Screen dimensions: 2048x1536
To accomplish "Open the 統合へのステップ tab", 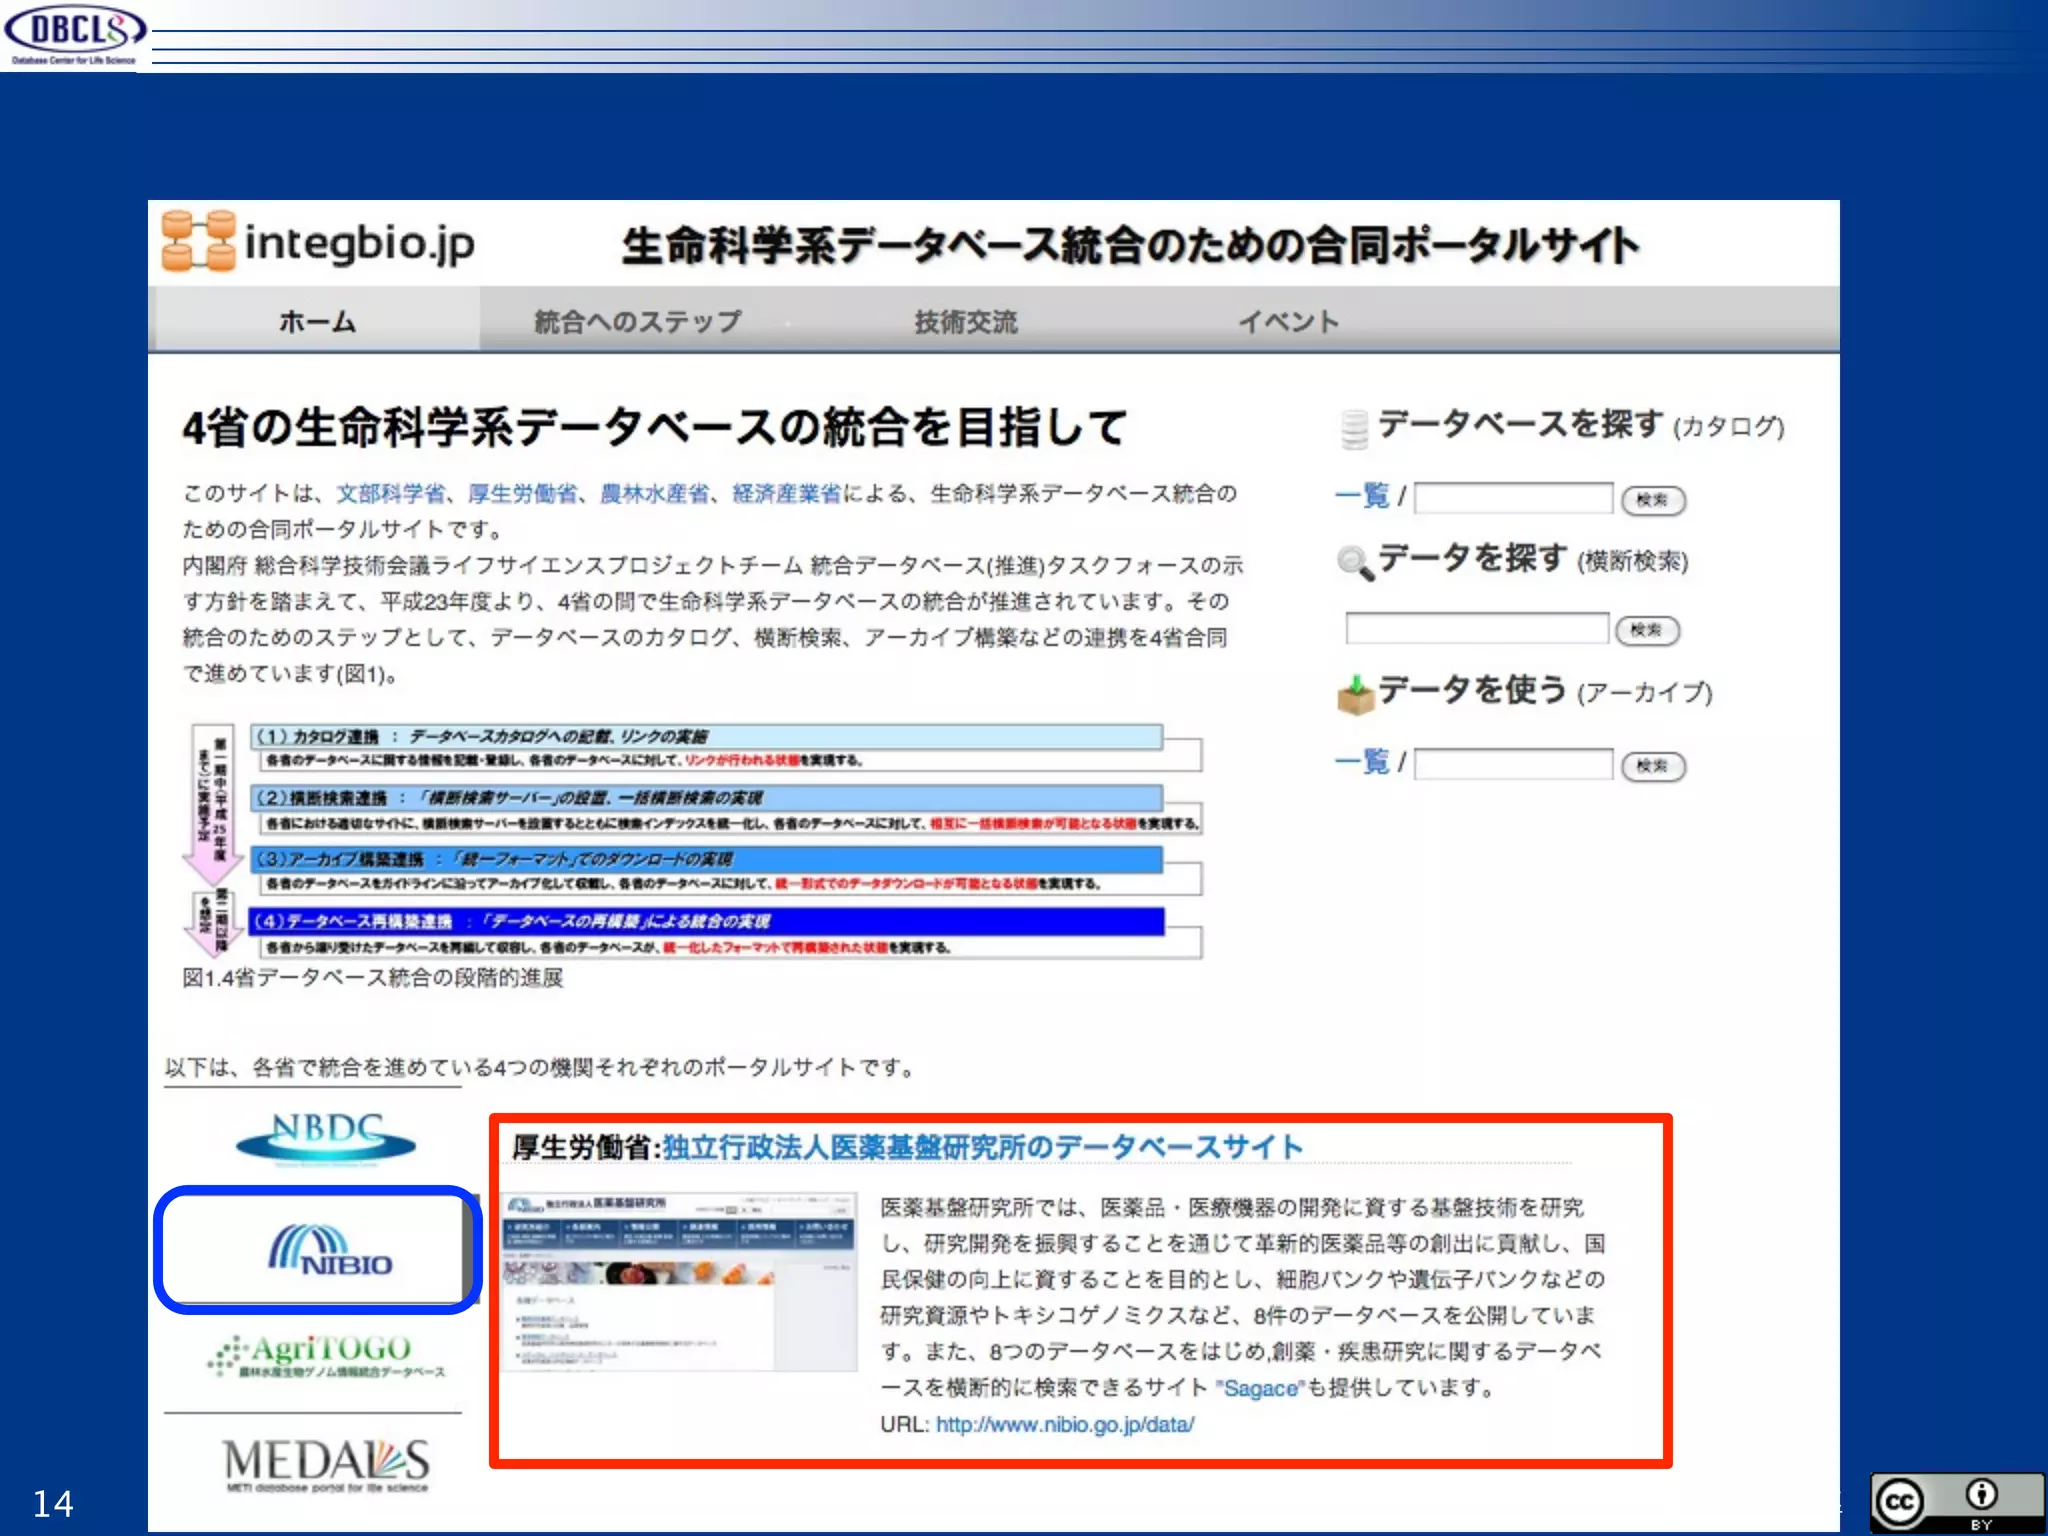I will coord(638,322).
